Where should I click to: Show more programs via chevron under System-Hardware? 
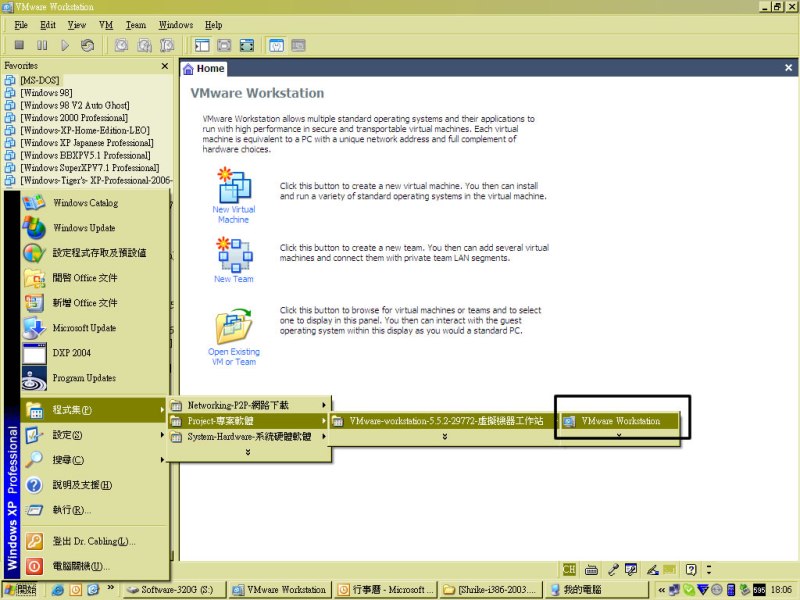[248, 452]
